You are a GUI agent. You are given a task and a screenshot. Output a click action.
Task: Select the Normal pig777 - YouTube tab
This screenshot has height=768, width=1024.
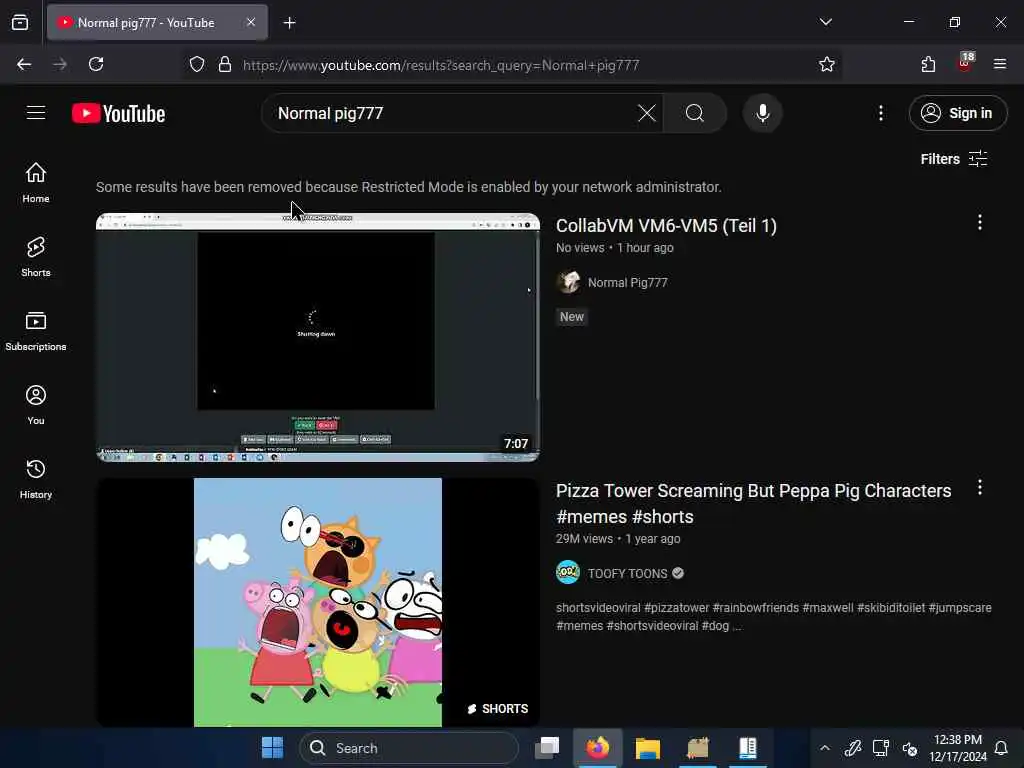pyautogui.click(x=157, y=22)
